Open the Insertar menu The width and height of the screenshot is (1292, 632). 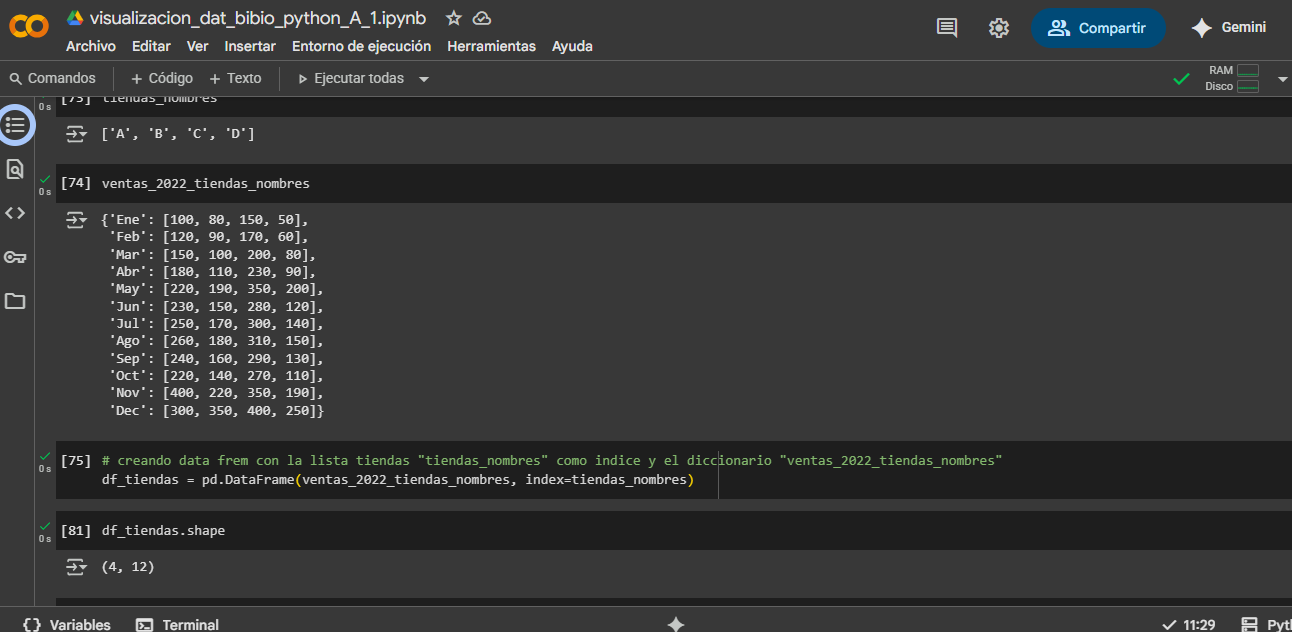click(x=250, y=46)
